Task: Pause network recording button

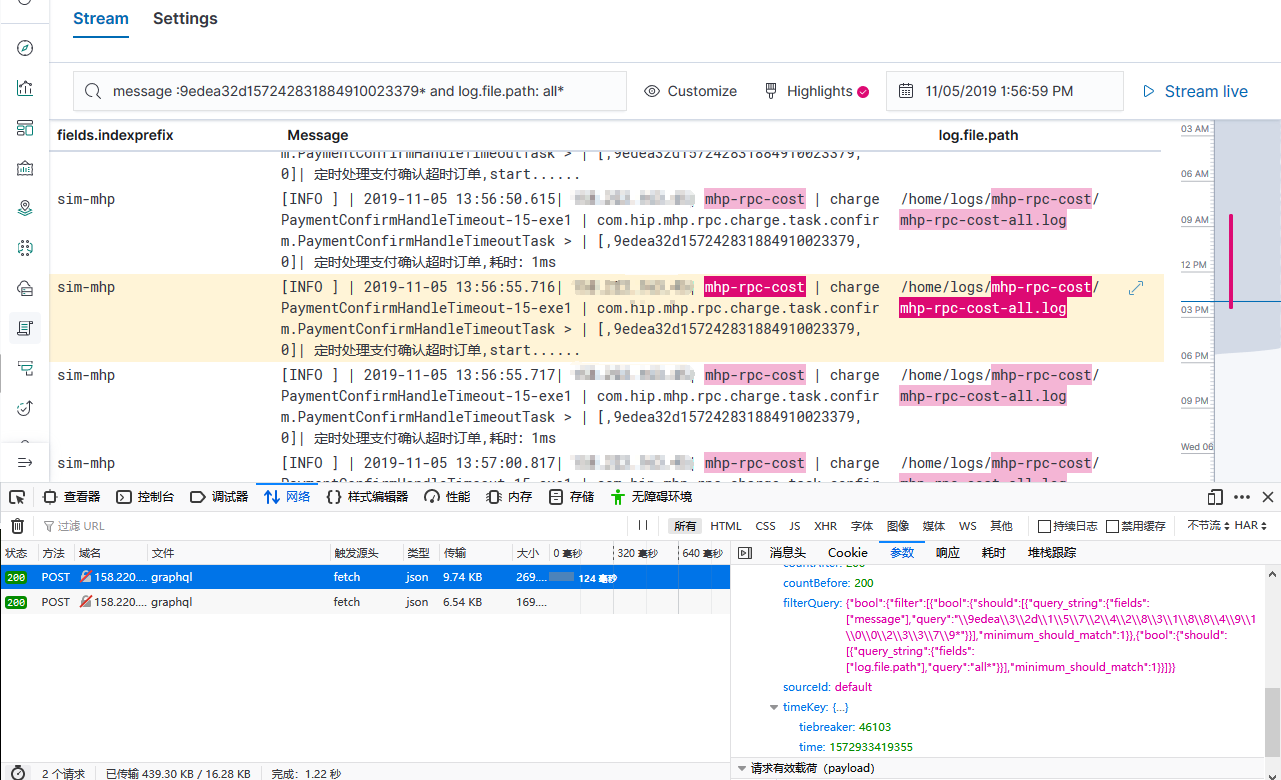Action: (643, 526)
